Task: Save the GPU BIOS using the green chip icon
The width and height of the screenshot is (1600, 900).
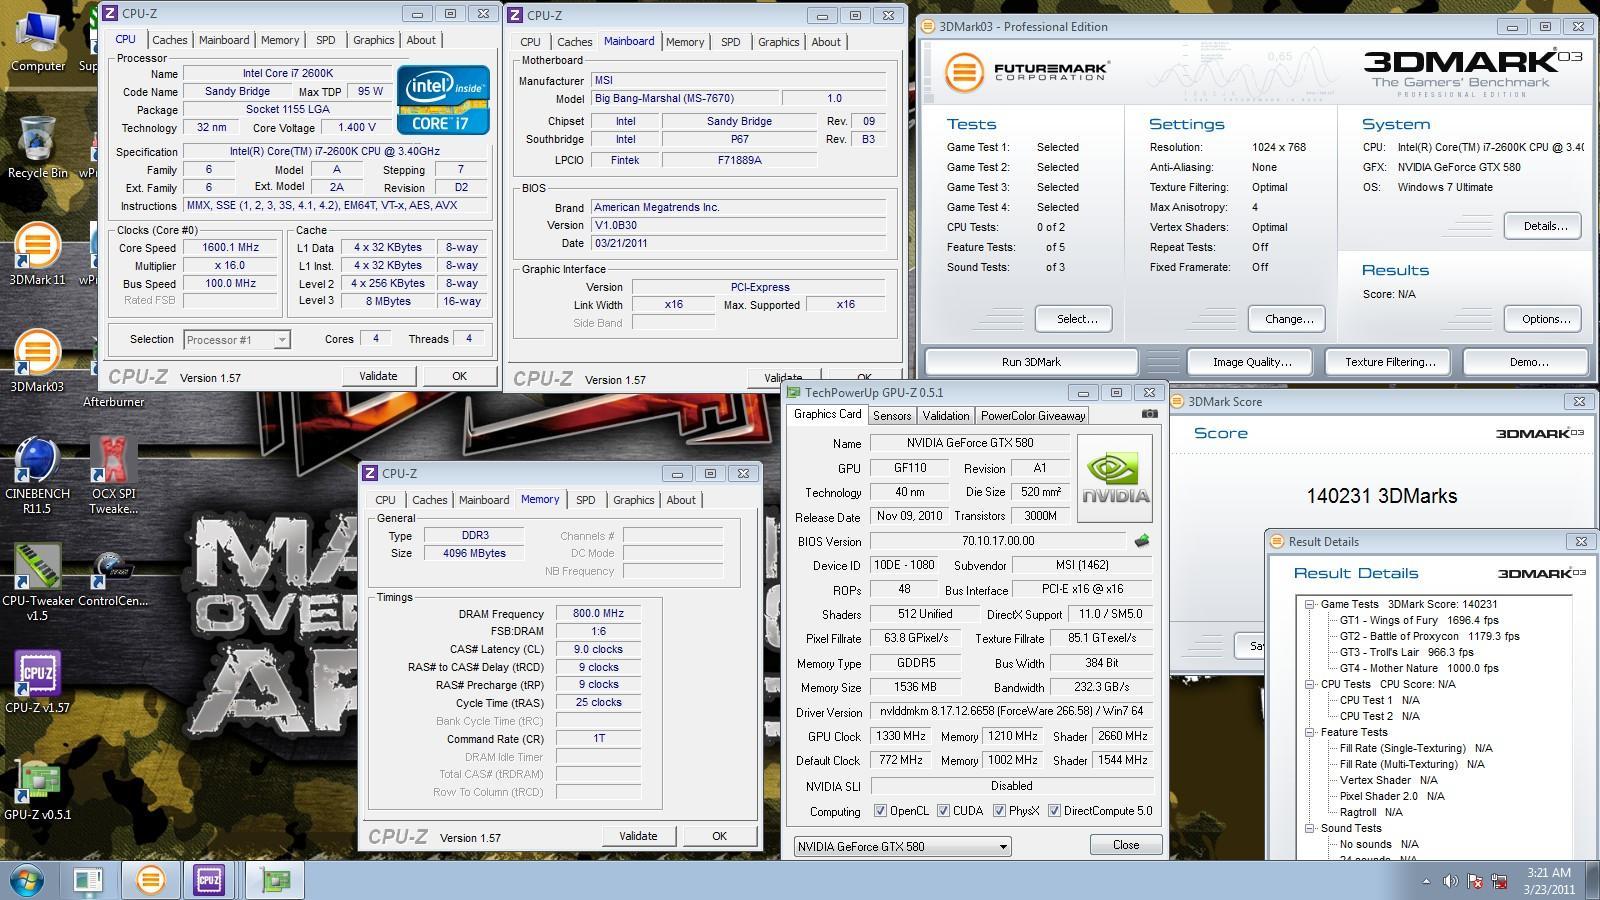Action: [1141, 541]
